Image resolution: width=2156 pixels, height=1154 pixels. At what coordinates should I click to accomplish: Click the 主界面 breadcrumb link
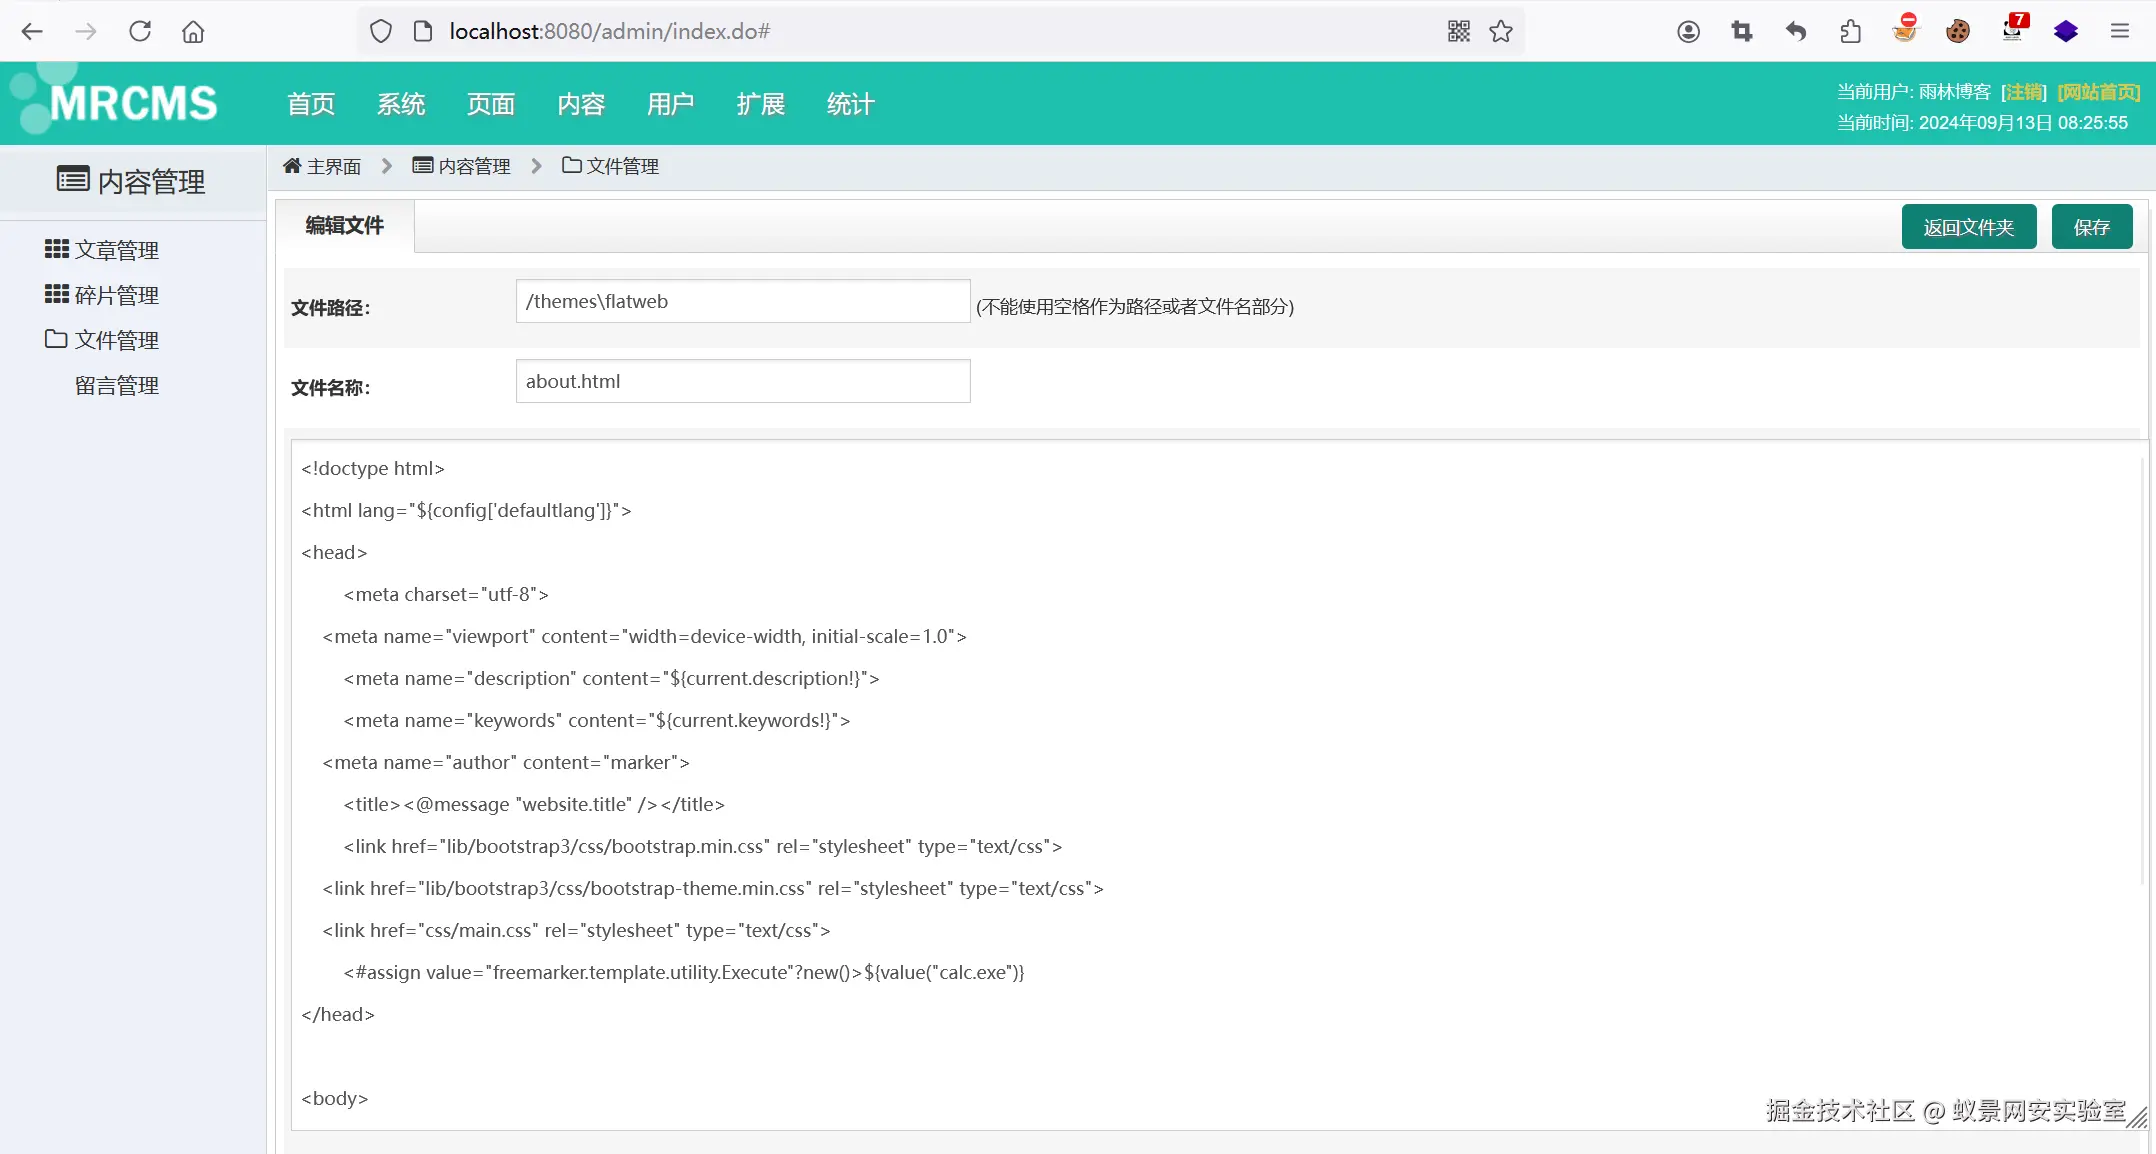coord(332,166)
